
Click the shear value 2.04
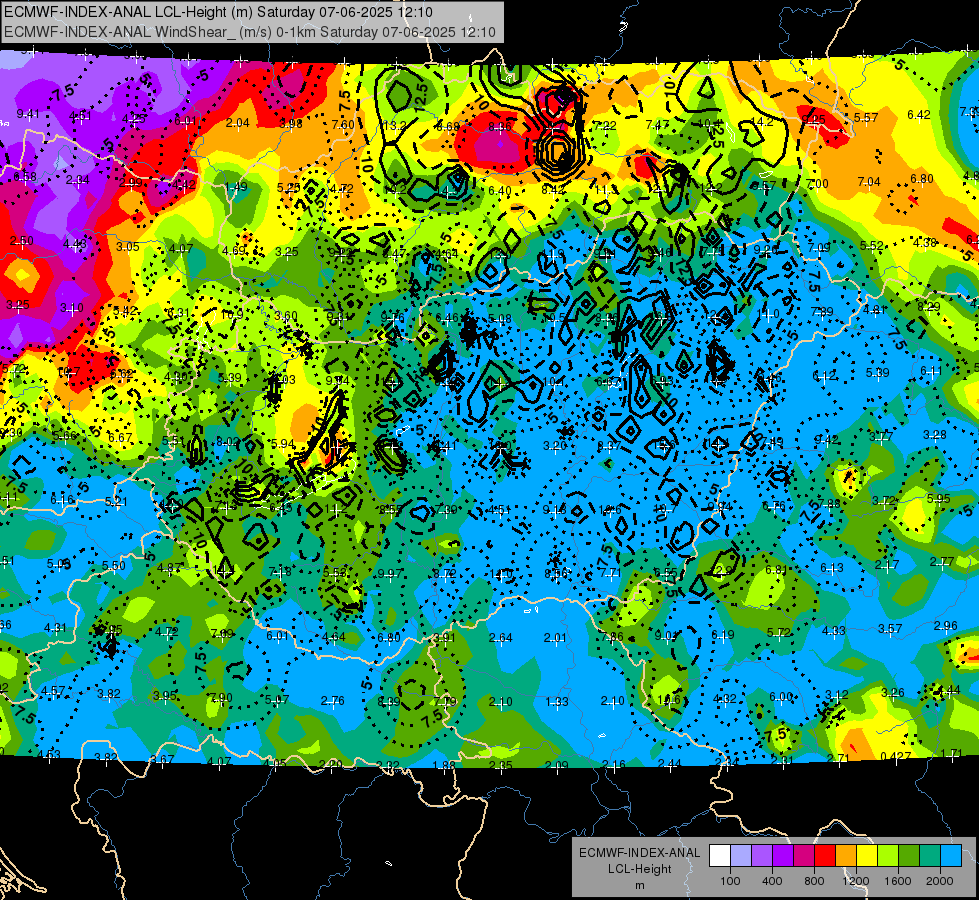click(x=238, y=122)
